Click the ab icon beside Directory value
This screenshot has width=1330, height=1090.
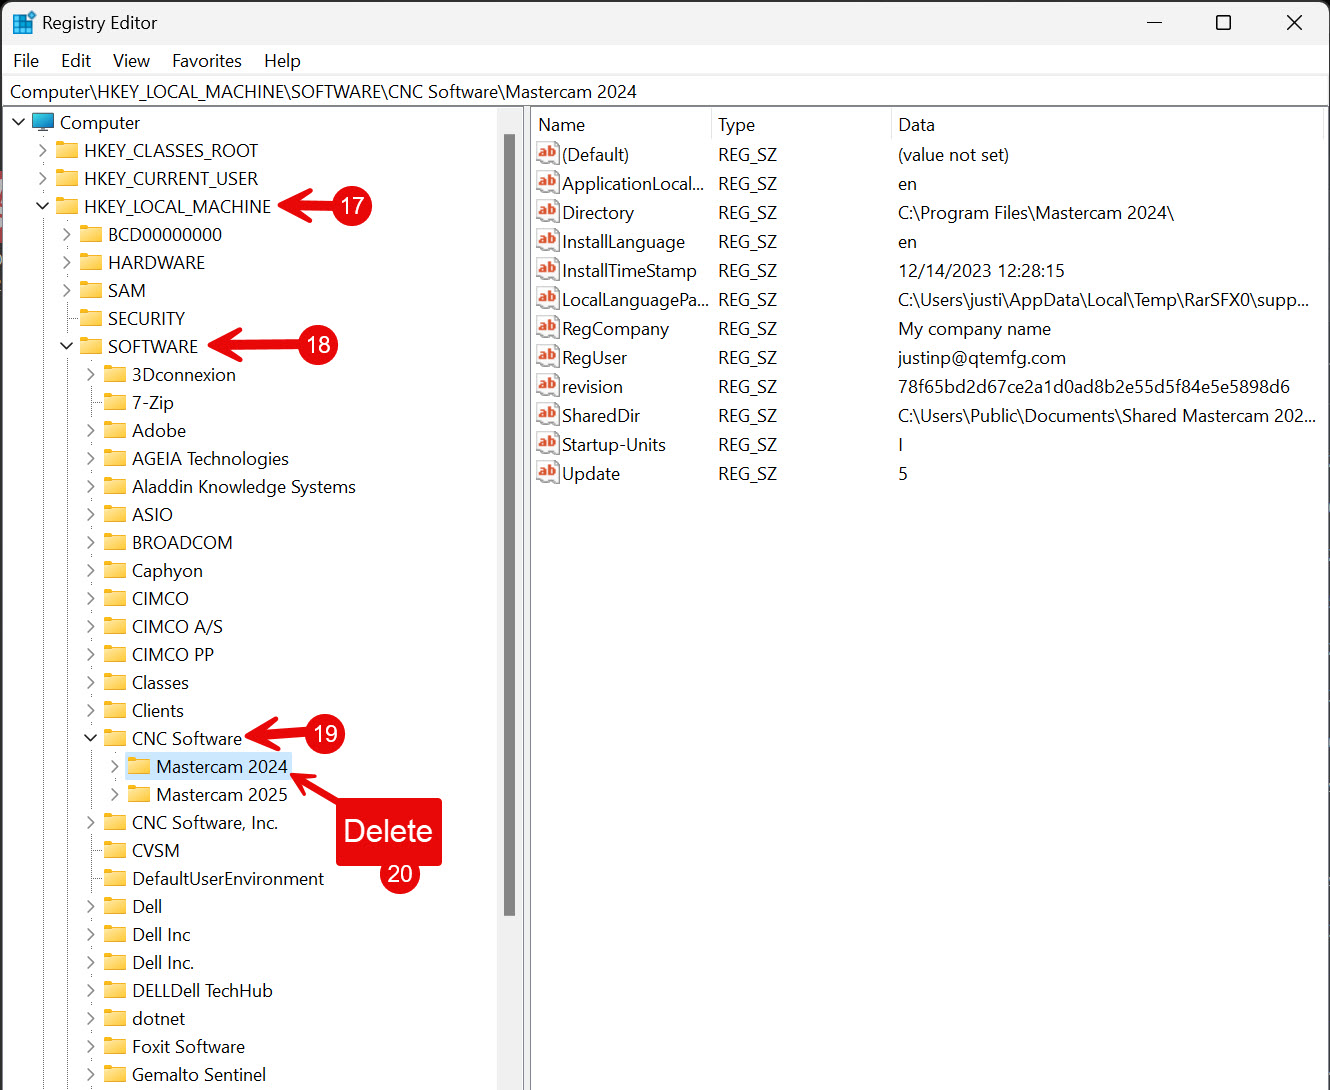pyautogui.click(x=547, y=211)
